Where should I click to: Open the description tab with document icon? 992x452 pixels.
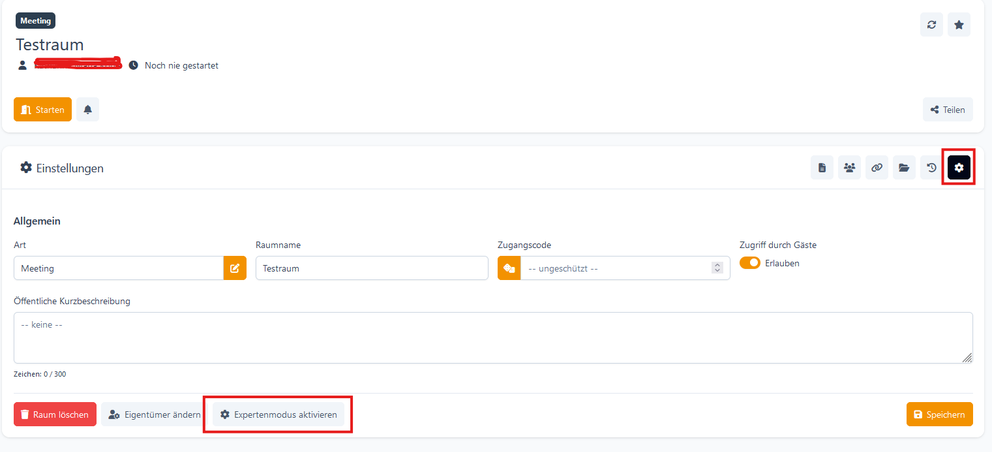(x=822, y=168)
